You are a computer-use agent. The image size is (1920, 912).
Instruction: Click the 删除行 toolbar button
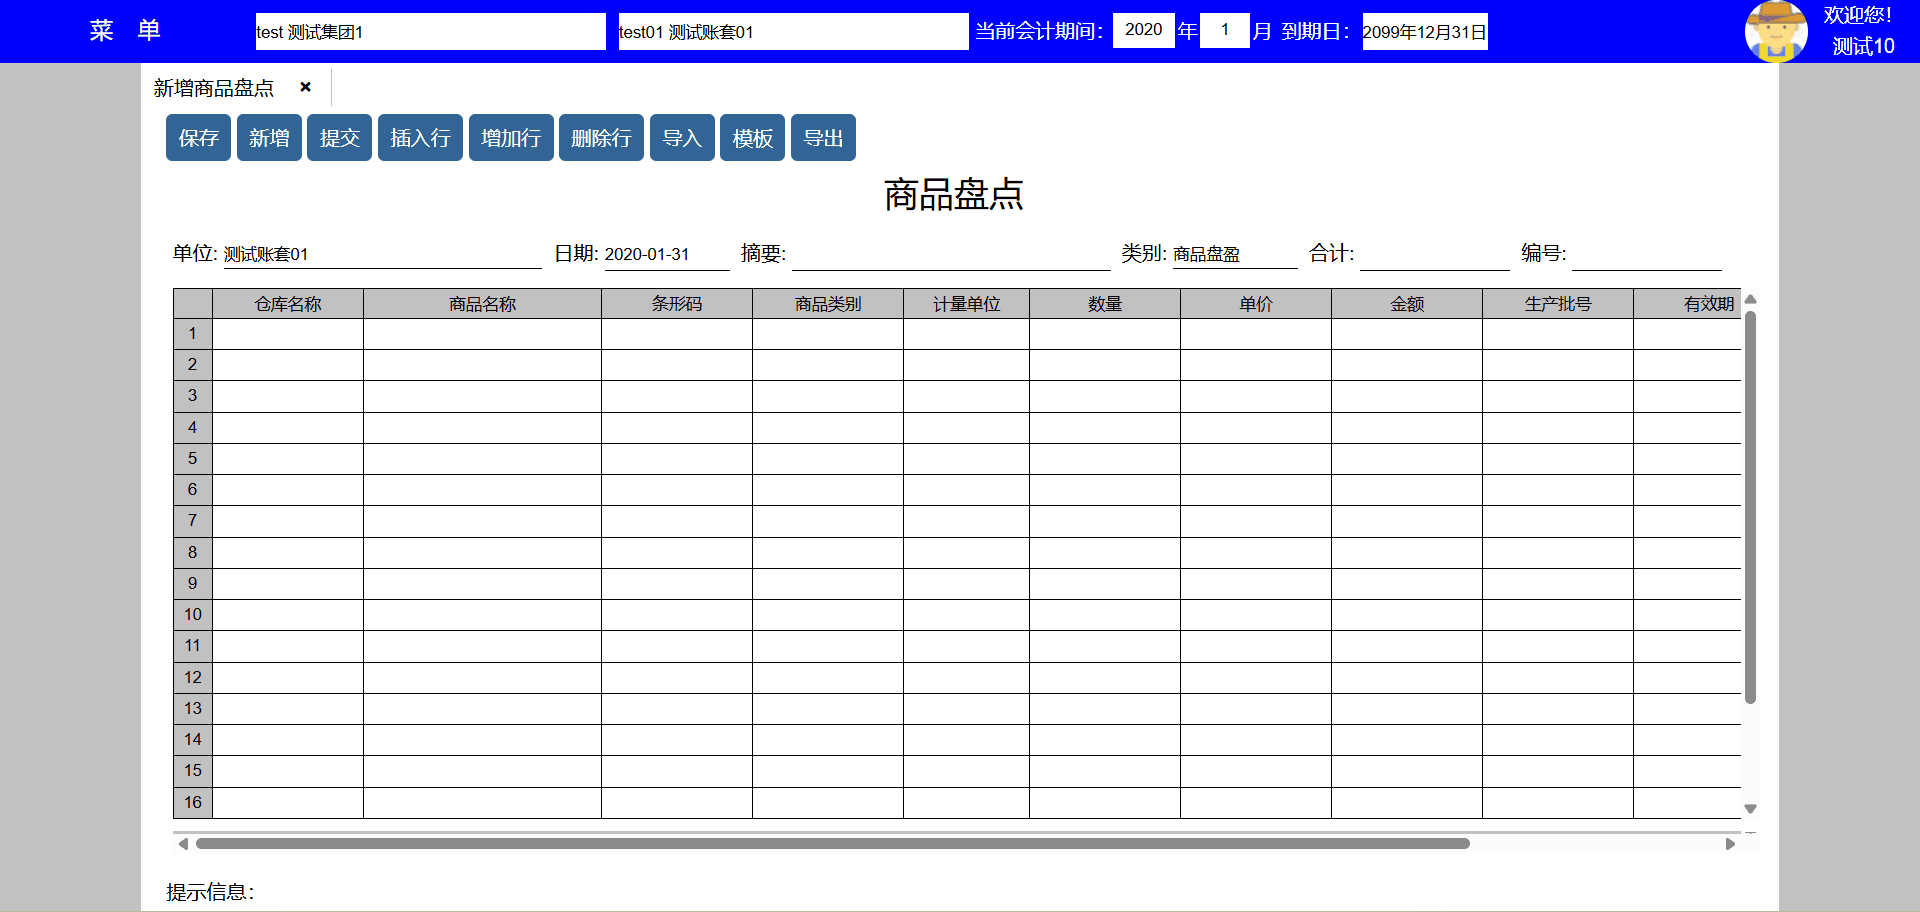[x=601, y=138]
